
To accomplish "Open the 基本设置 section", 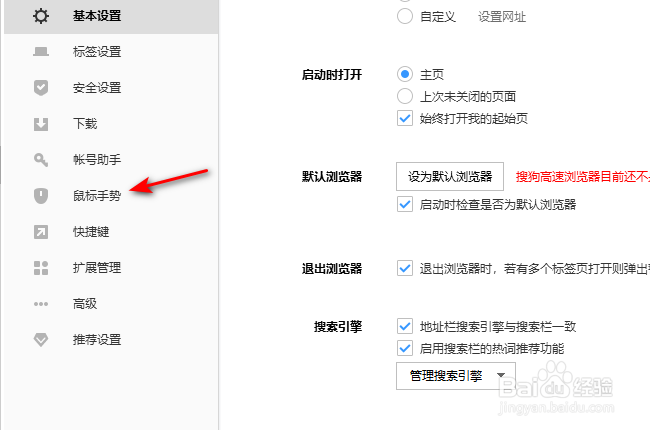I will 111,16.
